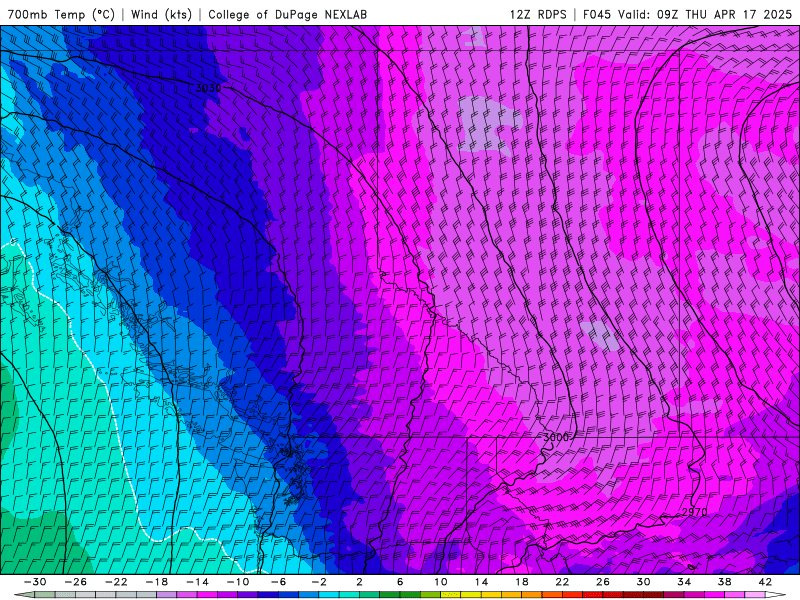The width and height of the screenshot is (800, 600).
Task: Click the '22' colorbar scale label
Action: pos(562,582)
